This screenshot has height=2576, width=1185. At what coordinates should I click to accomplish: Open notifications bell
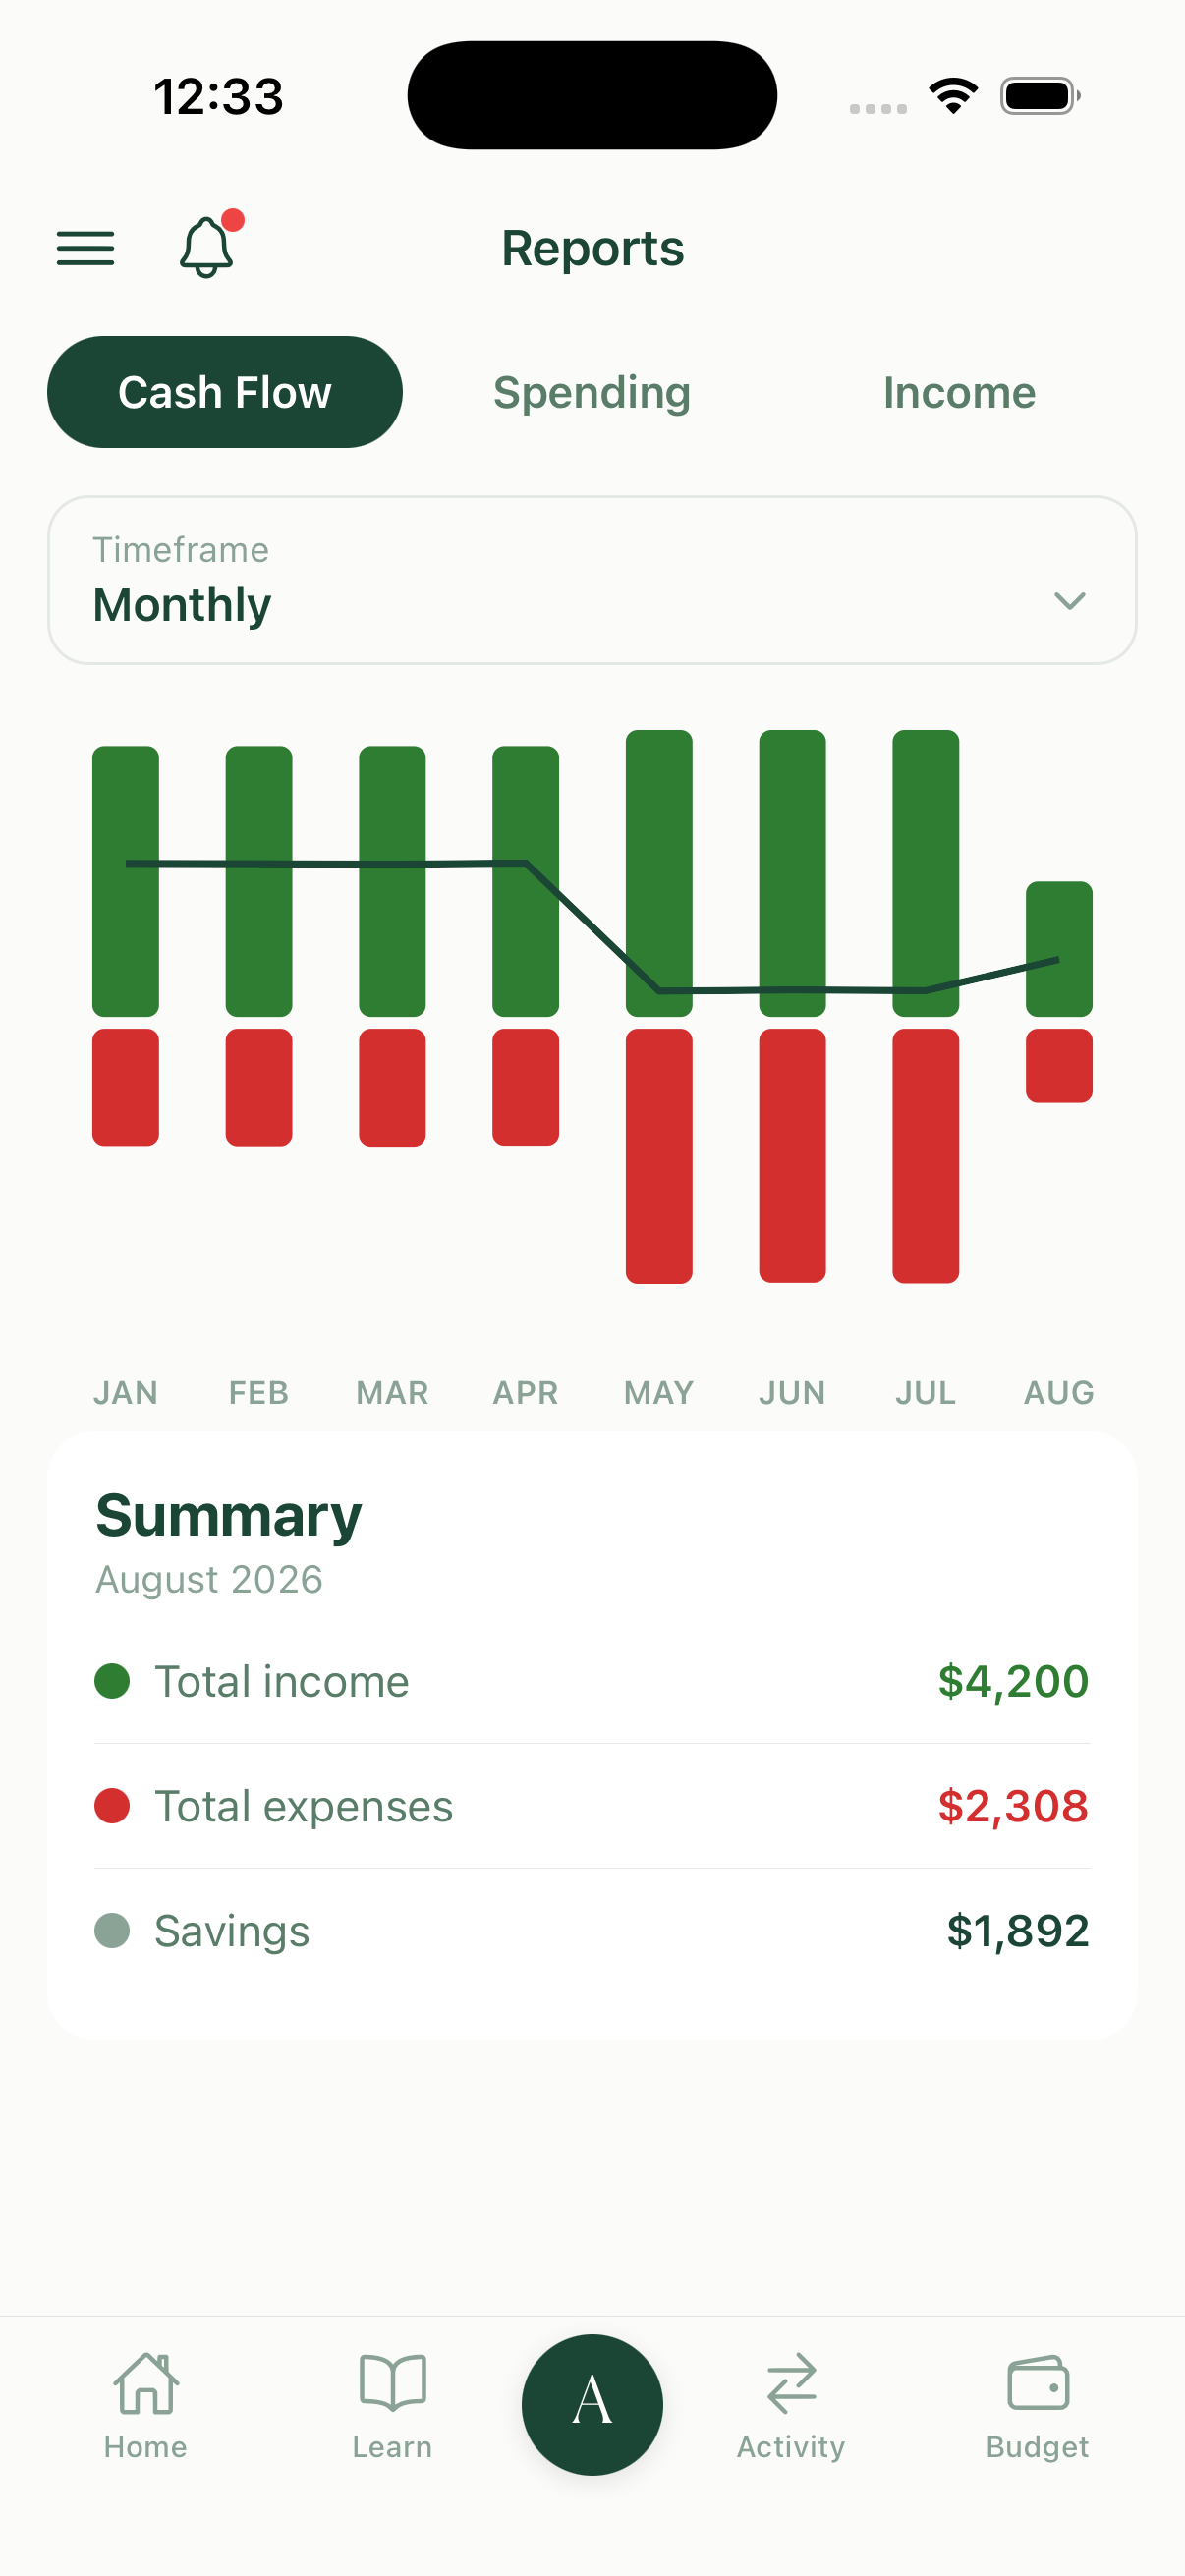[208, 246]
